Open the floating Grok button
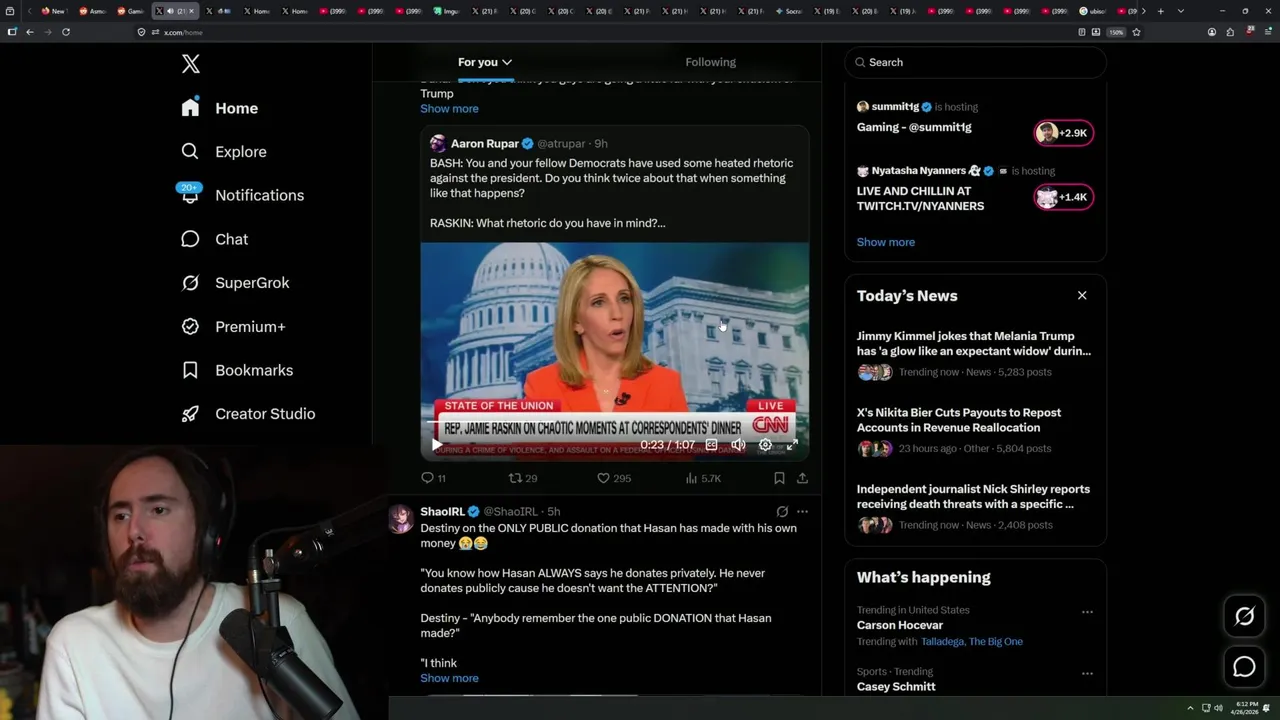 click(1244, 616)
